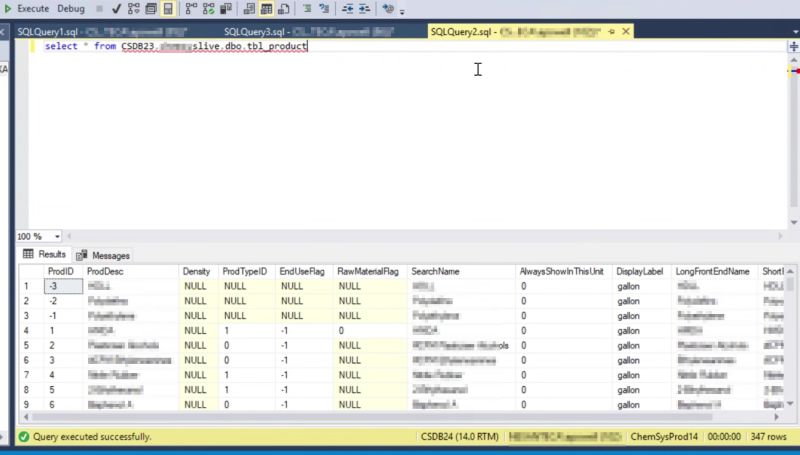Toggle Include Live Query Statistics

tap(209, 9)
